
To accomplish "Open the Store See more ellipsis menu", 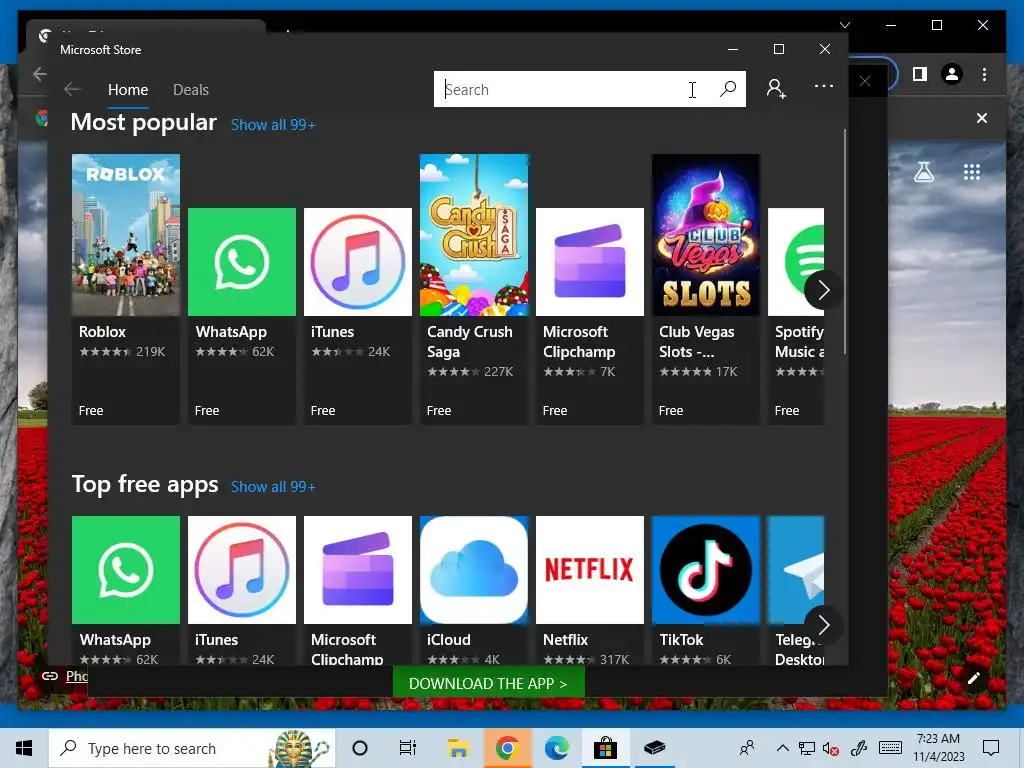I will 824,86.
